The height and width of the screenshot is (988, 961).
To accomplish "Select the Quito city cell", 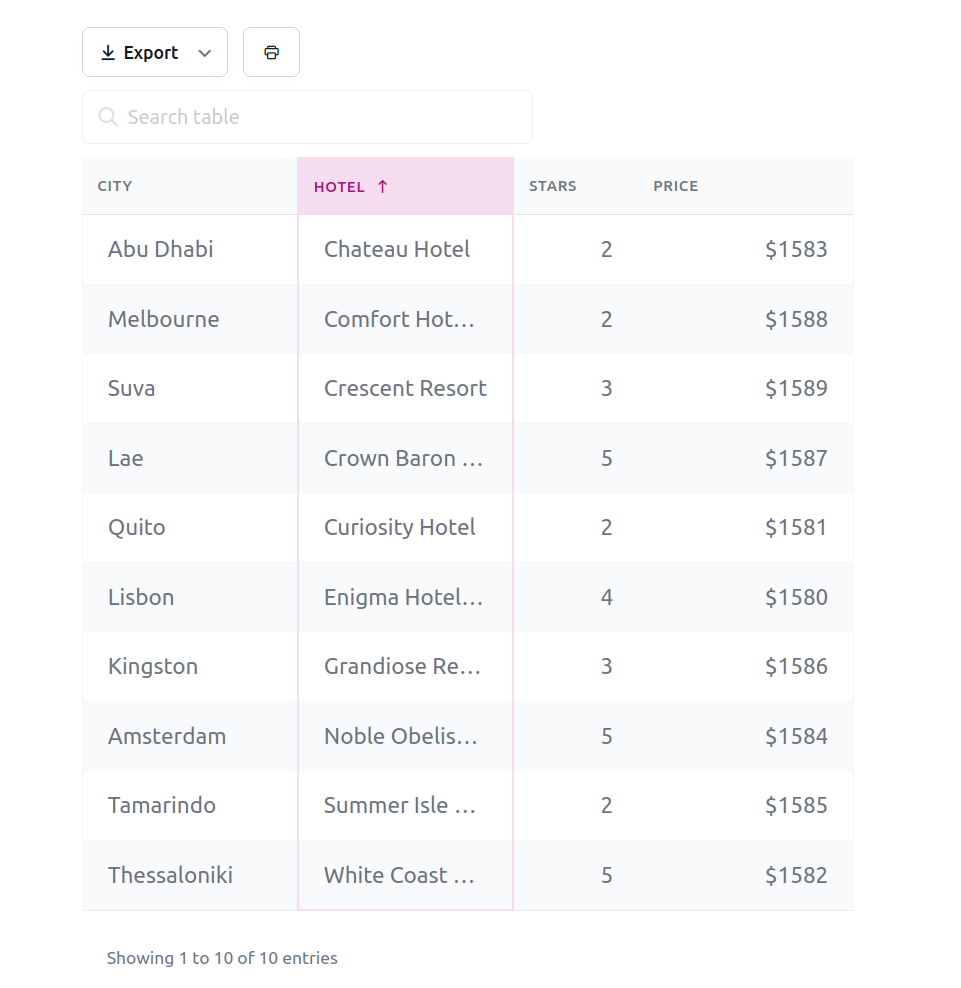I will [x=190, y=527].
